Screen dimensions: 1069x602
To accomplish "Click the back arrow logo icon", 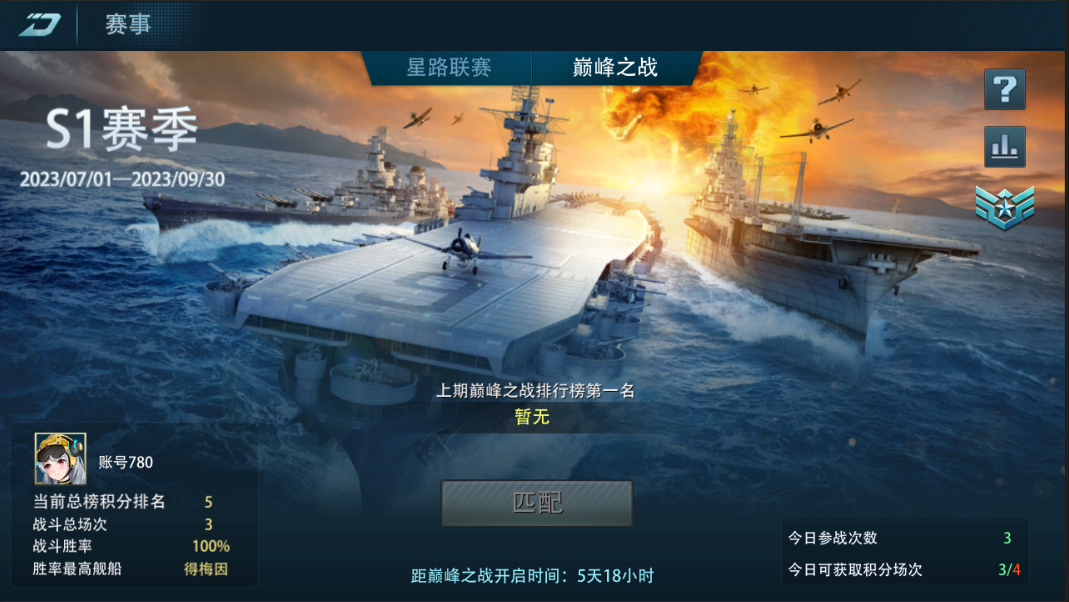I will point(40,25).
